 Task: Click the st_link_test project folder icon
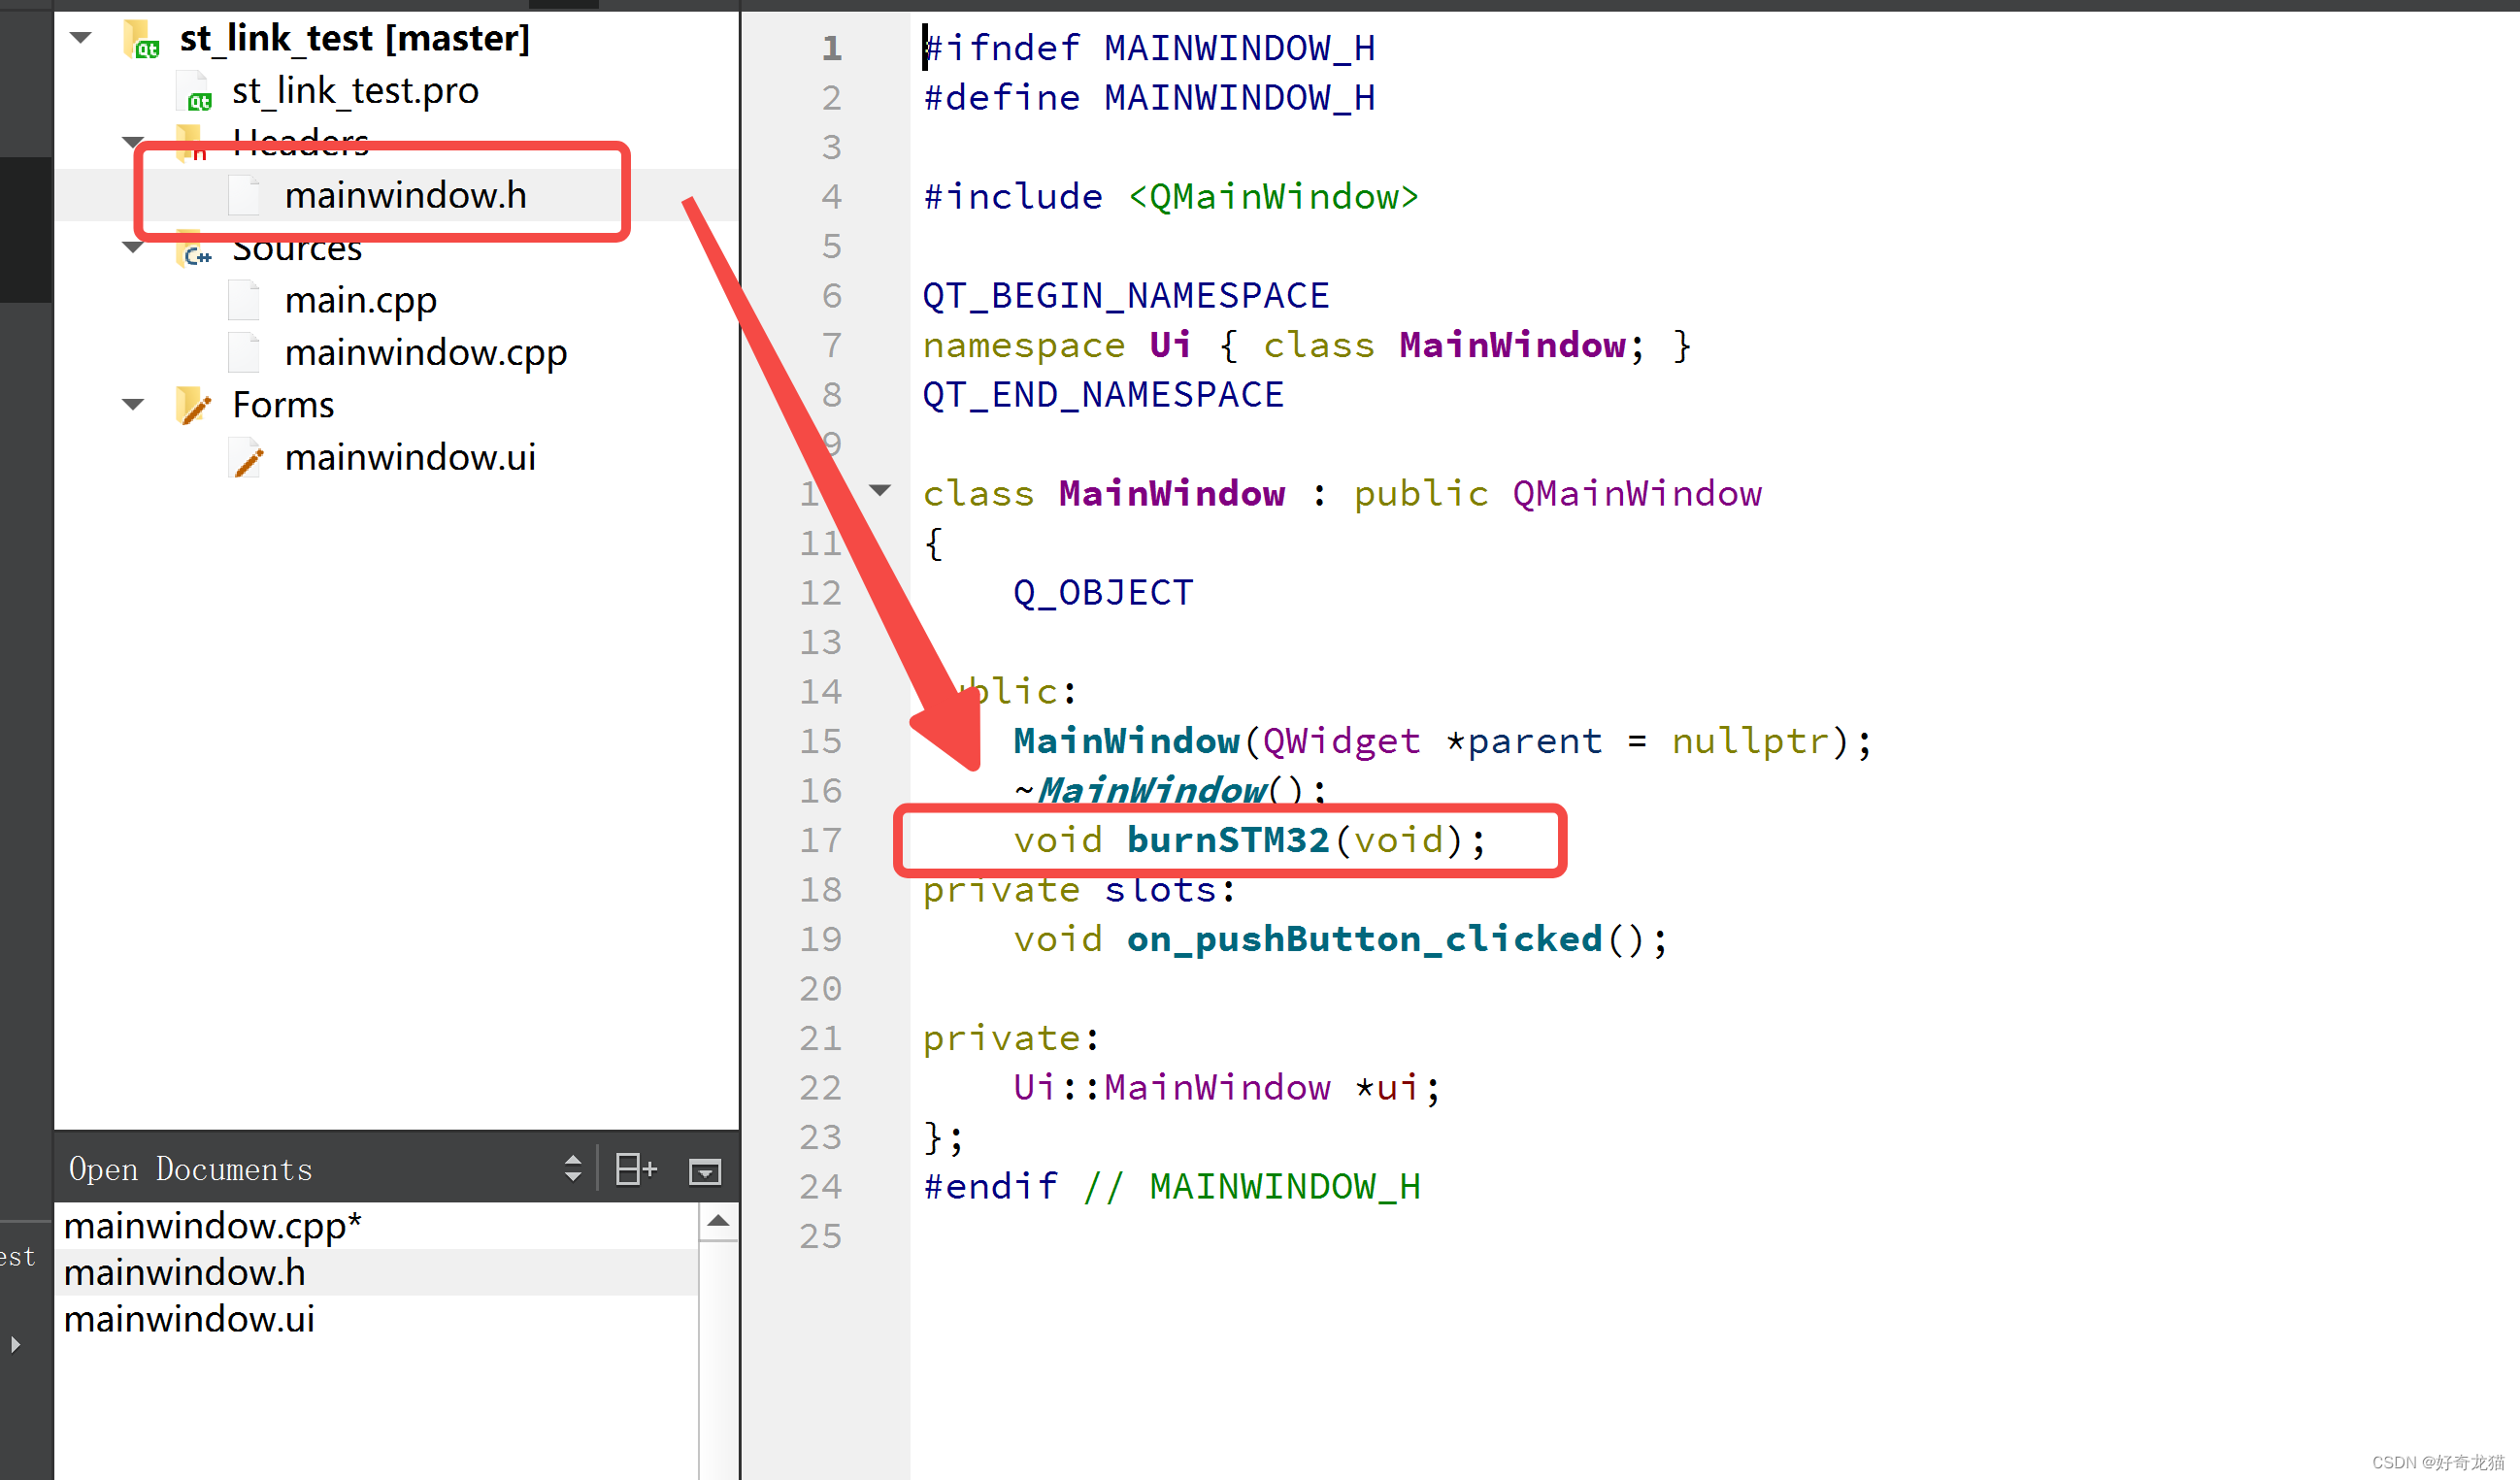point(141,39)
